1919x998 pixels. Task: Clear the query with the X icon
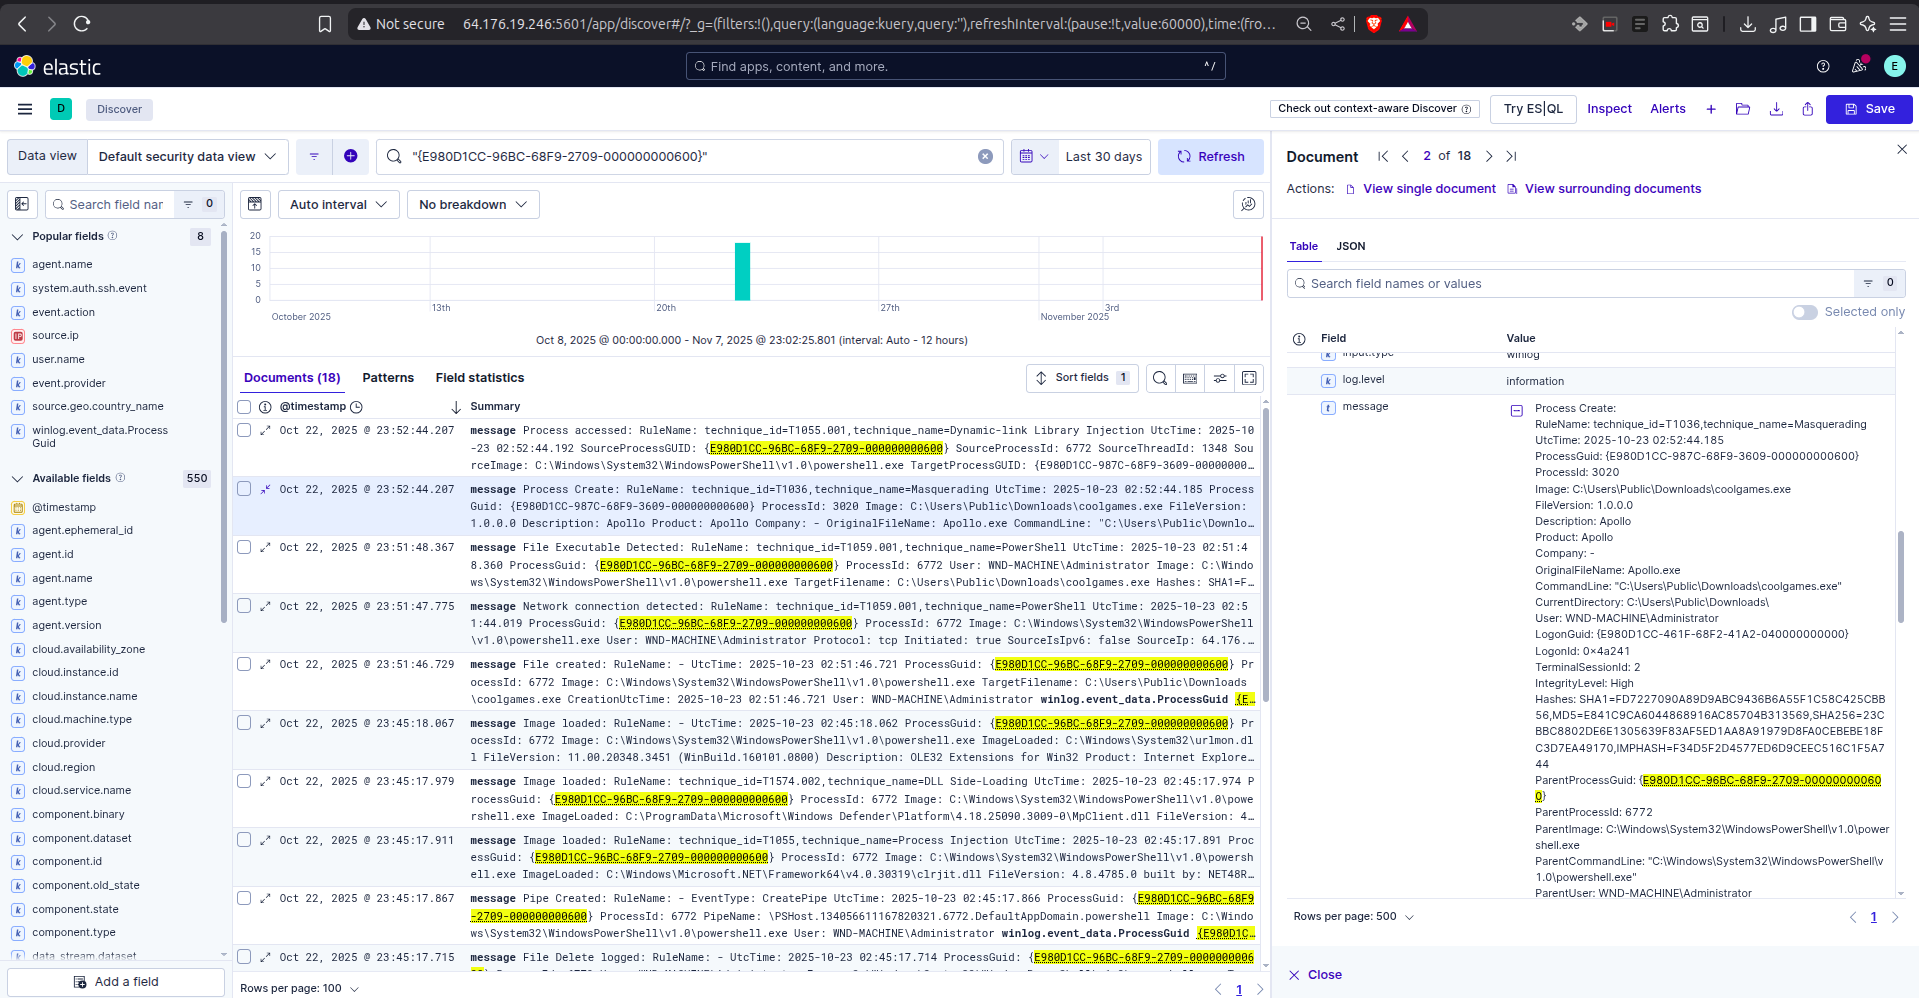pyautogui.click(x=985, y=157)
